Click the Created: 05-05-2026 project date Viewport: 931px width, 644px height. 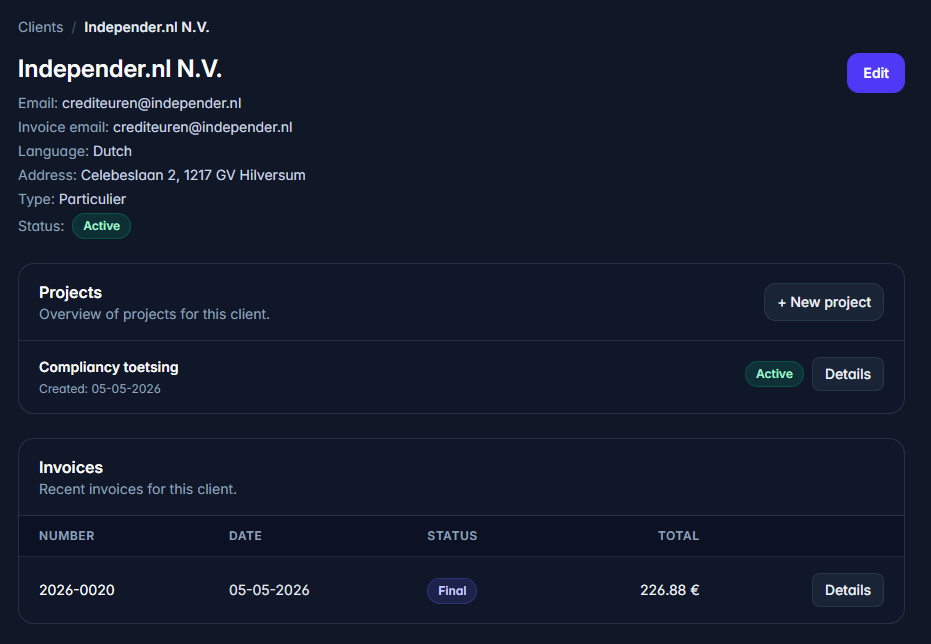(x=100, y=389)
